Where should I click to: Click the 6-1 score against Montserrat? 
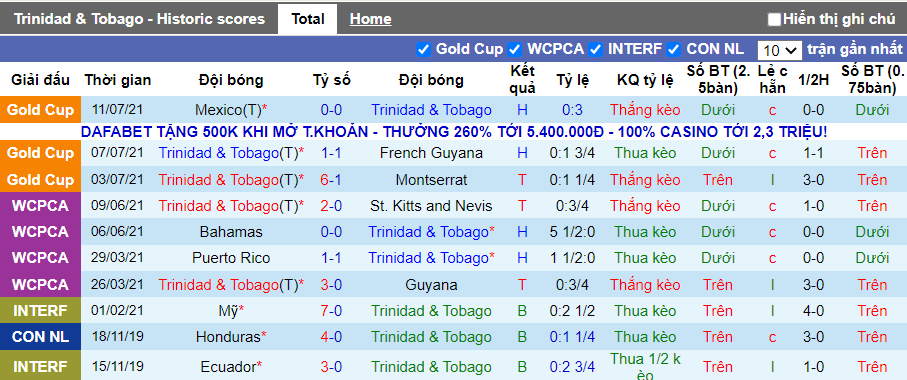(331, 180)
